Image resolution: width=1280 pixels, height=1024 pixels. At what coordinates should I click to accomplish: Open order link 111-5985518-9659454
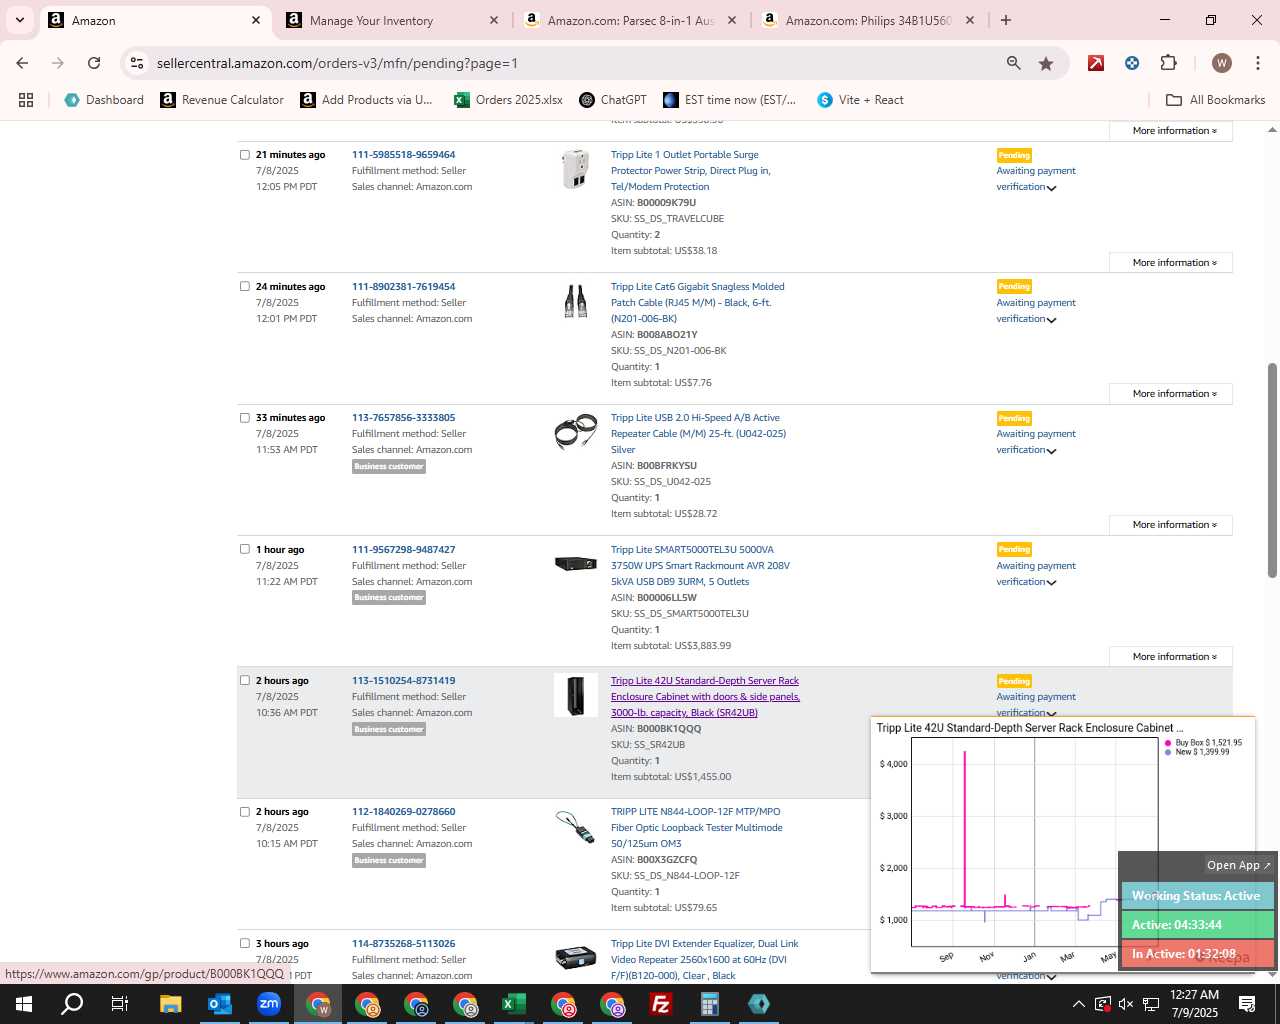(403, 155)
